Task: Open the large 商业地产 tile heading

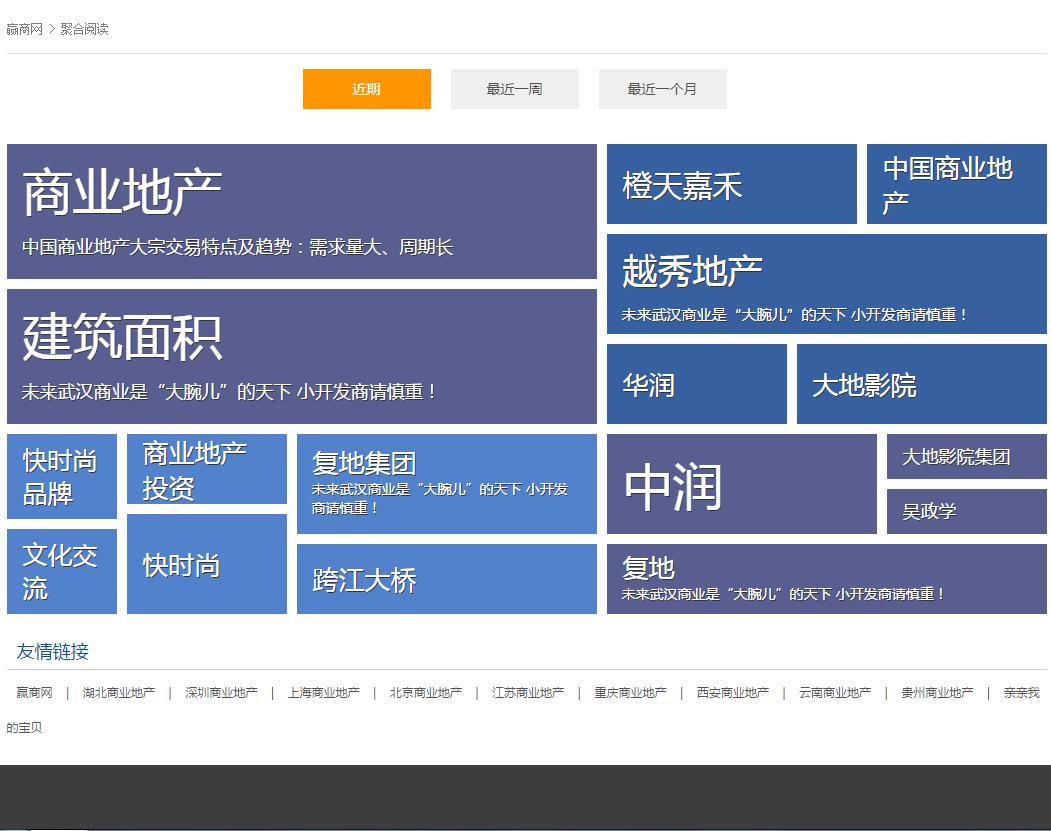Action: point(122,193)
